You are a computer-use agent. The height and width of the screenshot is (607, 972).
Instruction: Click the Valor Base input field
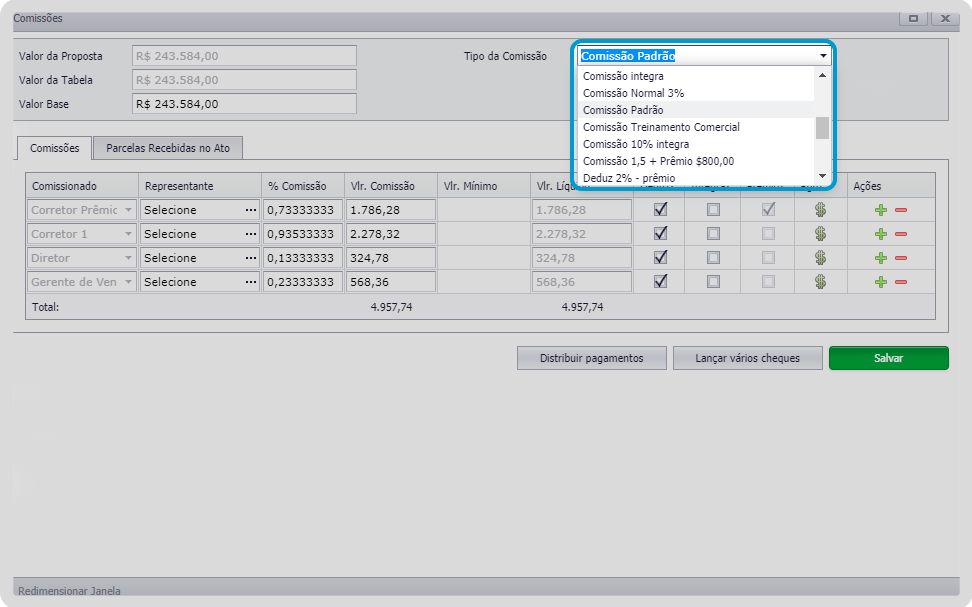tap(244, 104)
